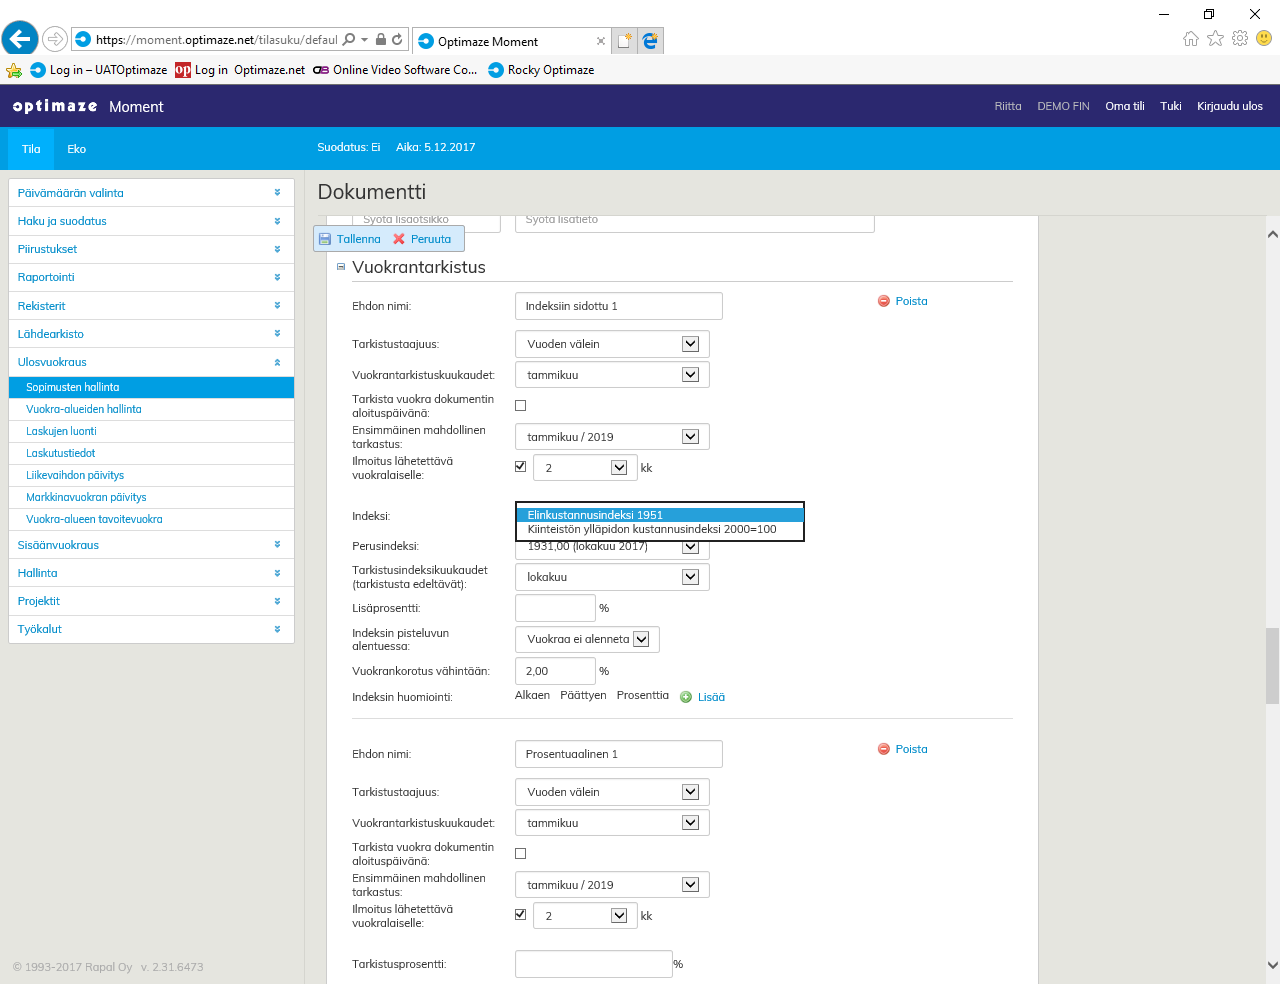
Task: Click the browser home icon
Action: [1190, 38]
